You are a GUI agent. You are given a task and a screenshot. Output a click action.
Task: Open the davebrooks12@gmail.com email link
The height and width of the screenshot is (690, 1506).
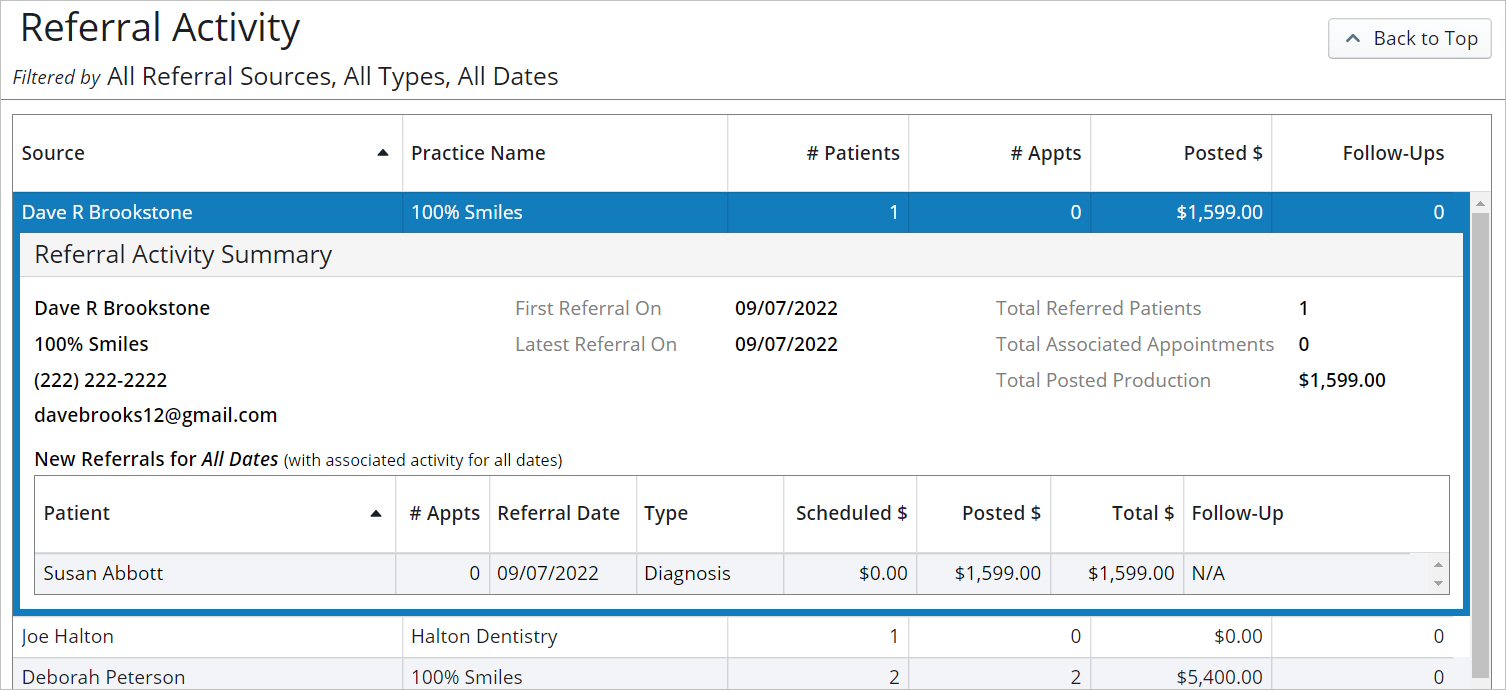(x=156, y=415)
